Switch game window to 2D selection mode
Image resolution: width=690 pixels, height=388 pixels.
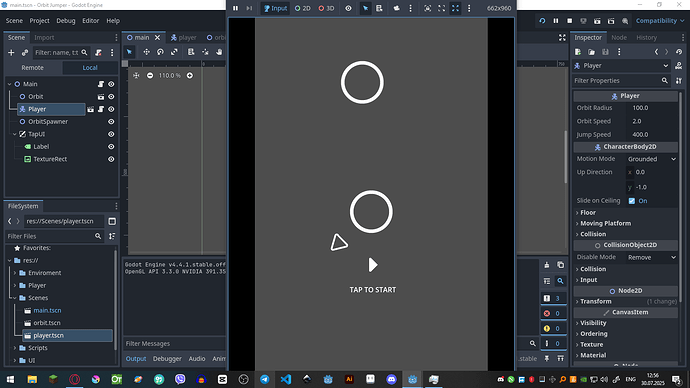tap(303, 8)
